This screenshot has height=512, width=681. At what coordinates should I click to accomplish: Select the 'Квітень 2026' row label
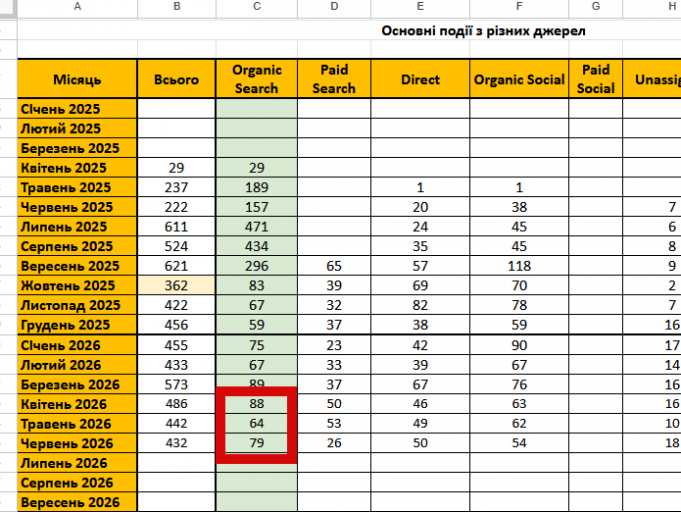pyautogui.click(x=77, y=403)
